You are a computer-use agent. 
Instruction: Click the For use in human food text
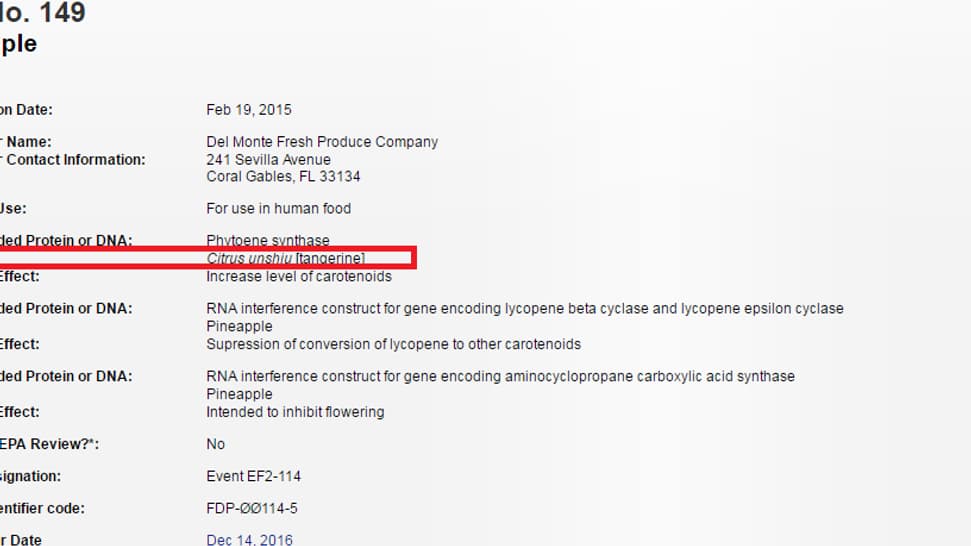pyautogui.click(x=279, y=209)
